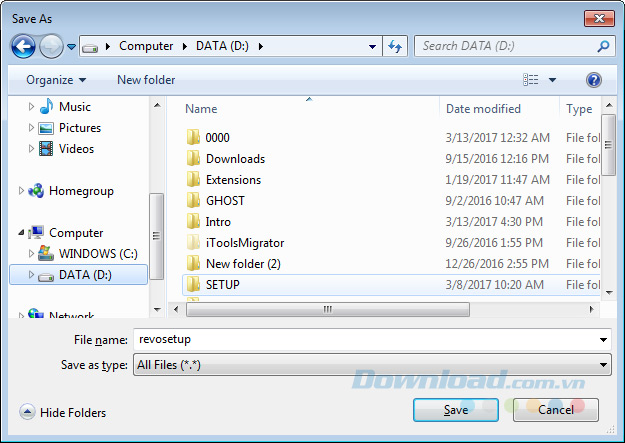Refresh the DATA (D:) folder view
This screenshot has width=625, height=443.
point(395,47)
